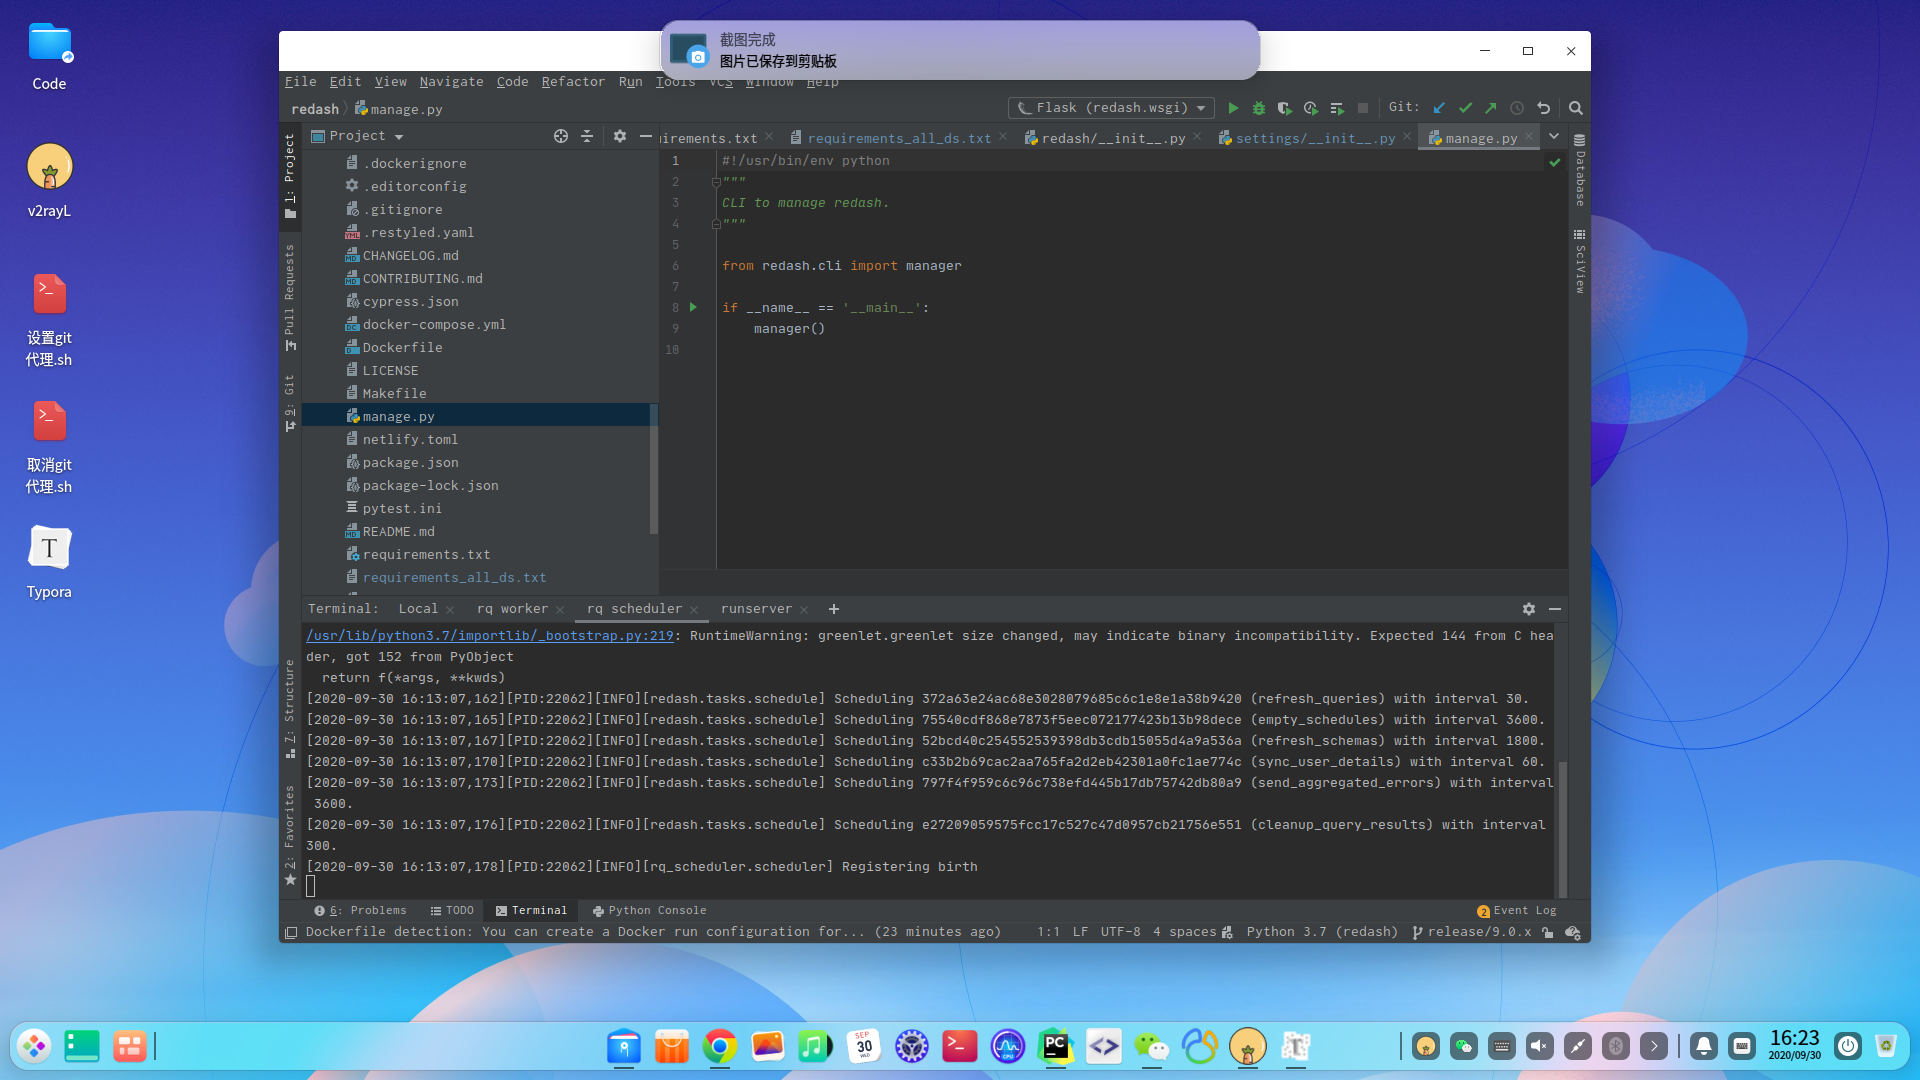This screenshot has height=1080, width=1920.
Task: Open the Problems tool window
Action: click(x=360, y=911)
